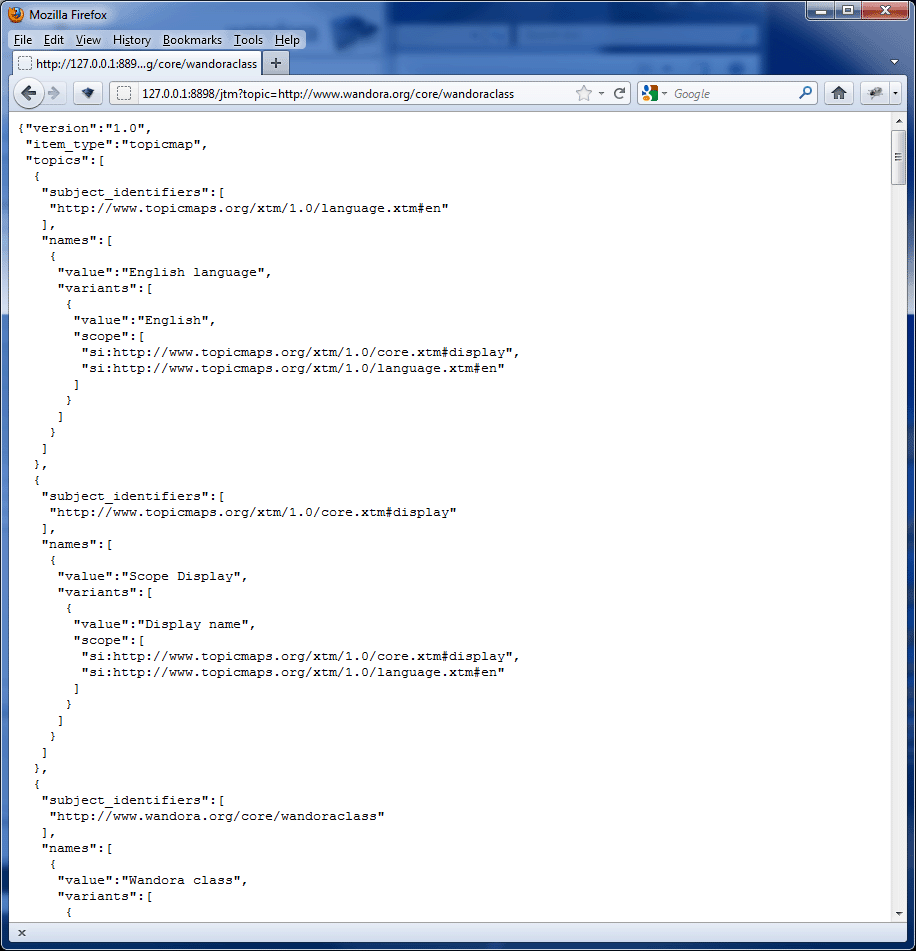Click the magnifier icon in the Google search box
The image size is (916, 951).
point(806,93)
